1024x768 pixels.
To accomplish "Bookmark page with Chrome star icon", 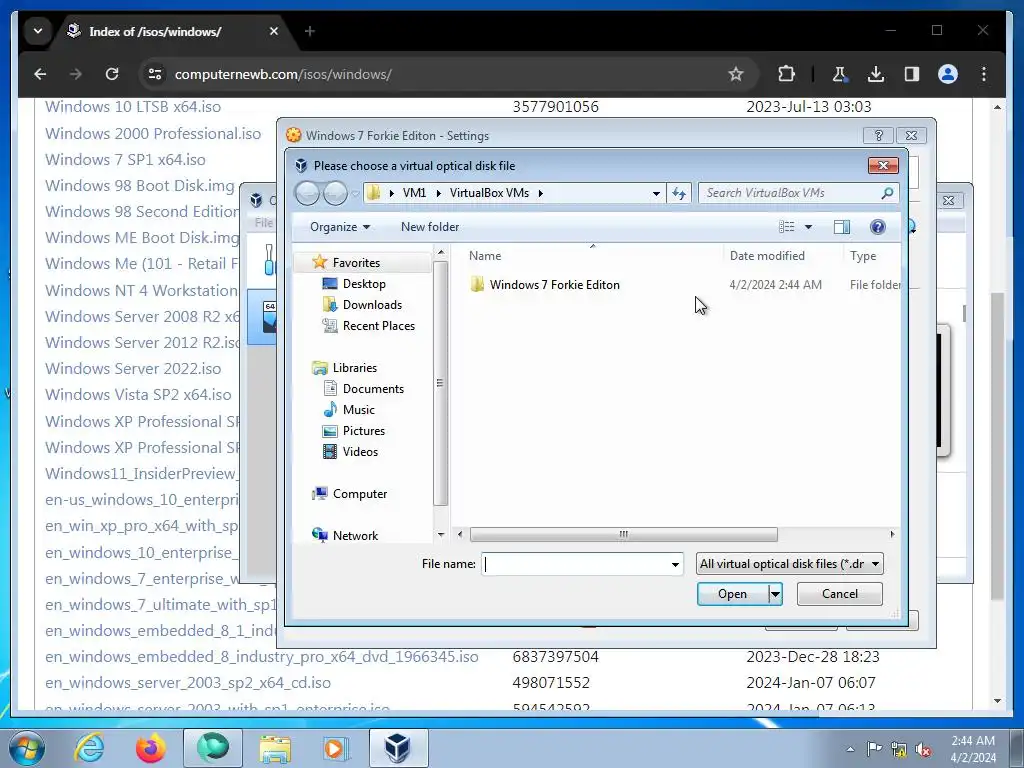I will click(x=736, y=74).
